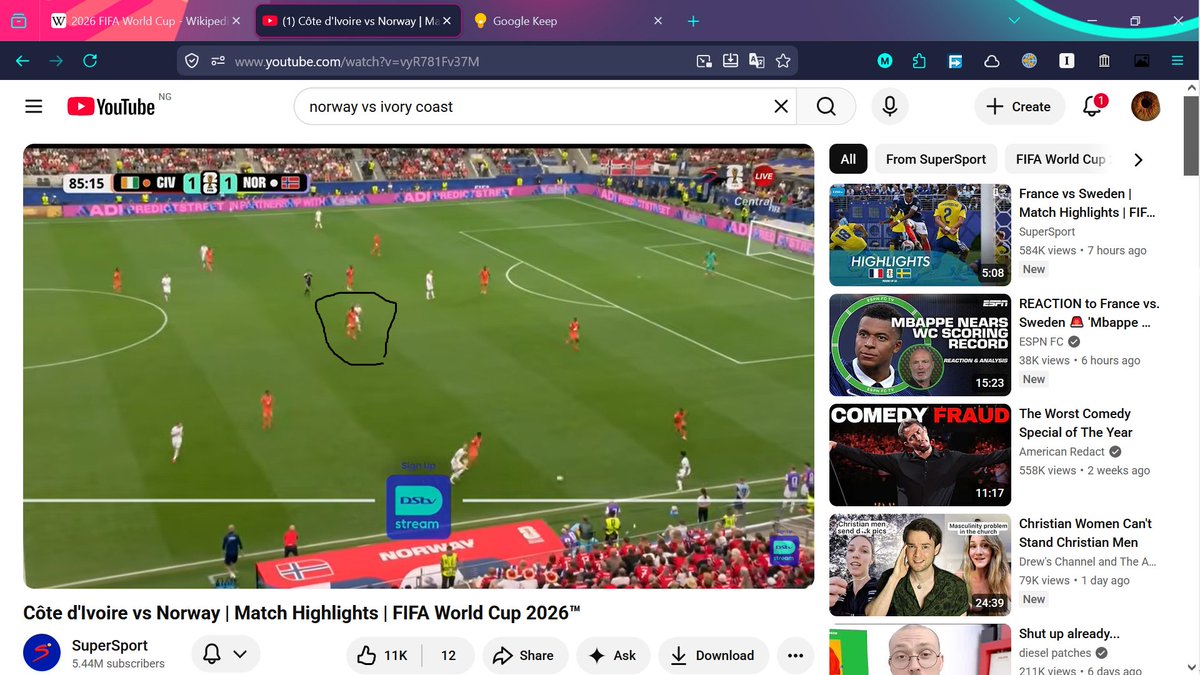Image resolution: width=1200 pixels, height=675 pixels.
Task: Bookmark this page with the star
Action: click(783, 61)
